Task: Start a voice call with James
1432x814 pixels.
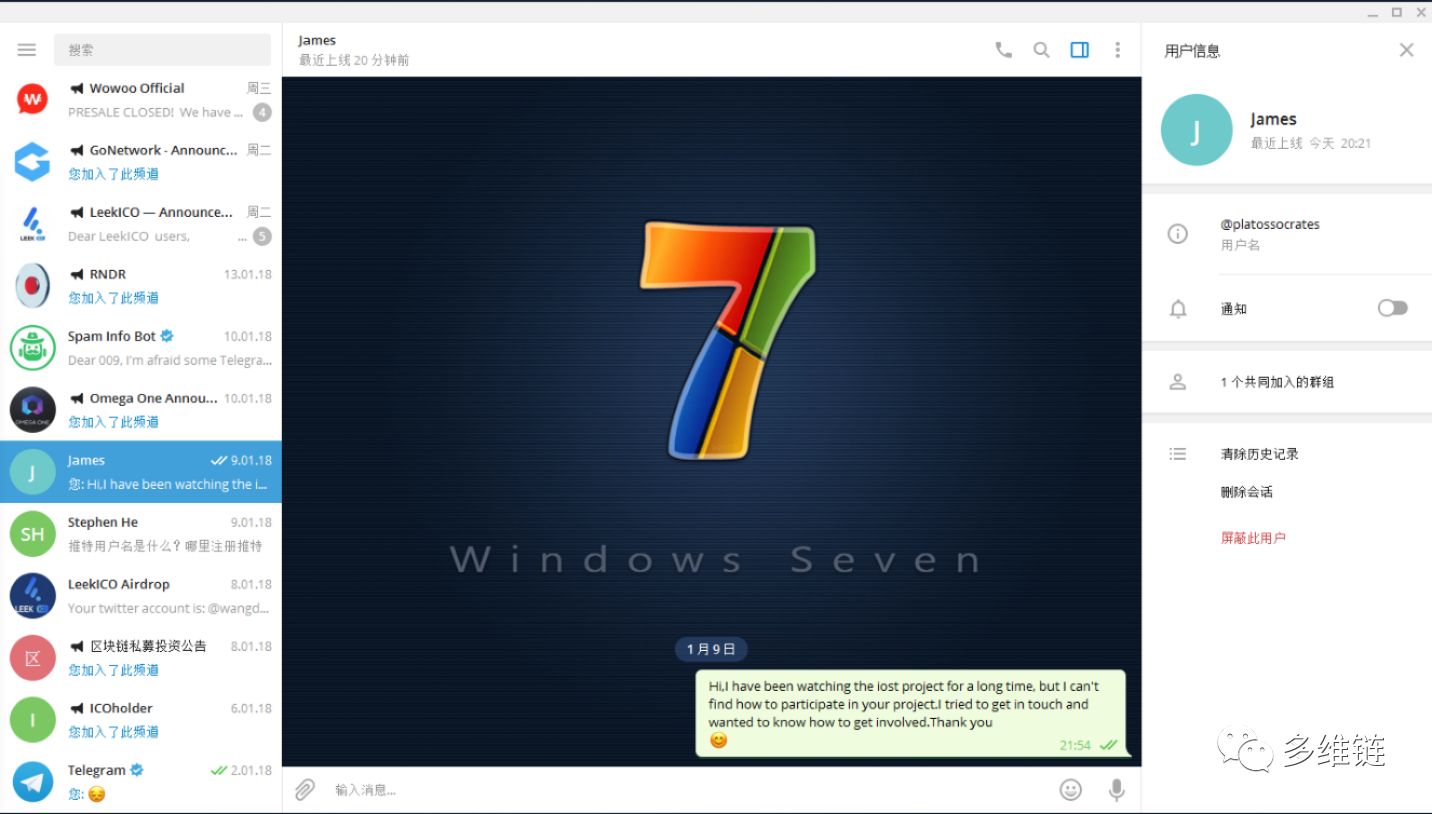Action: coord(1003,50)
